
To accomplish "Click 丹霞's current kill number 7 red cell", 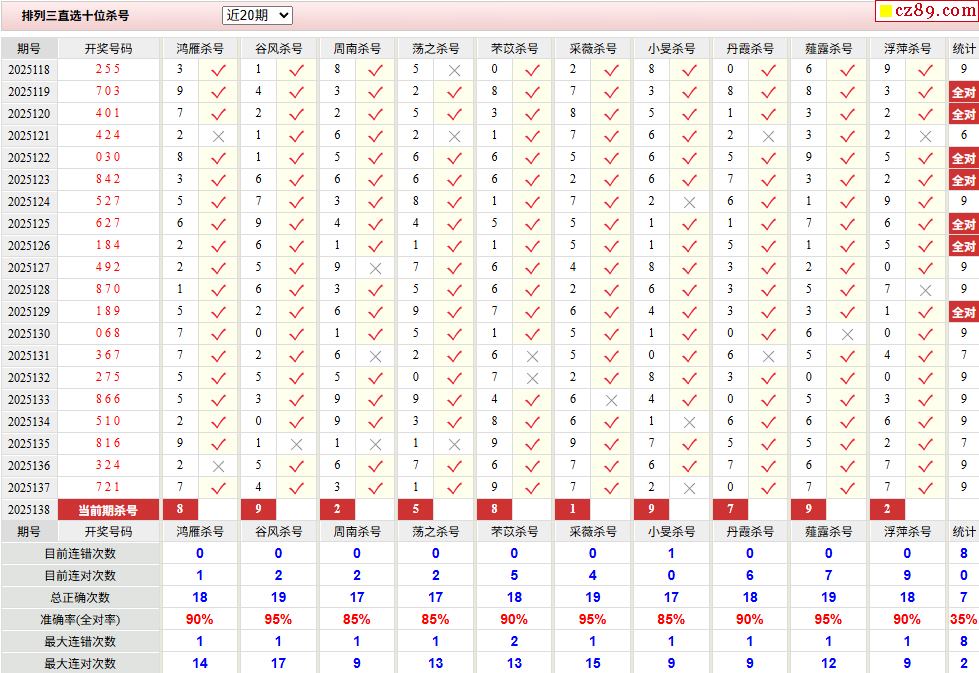I will (x=730, y=509).
